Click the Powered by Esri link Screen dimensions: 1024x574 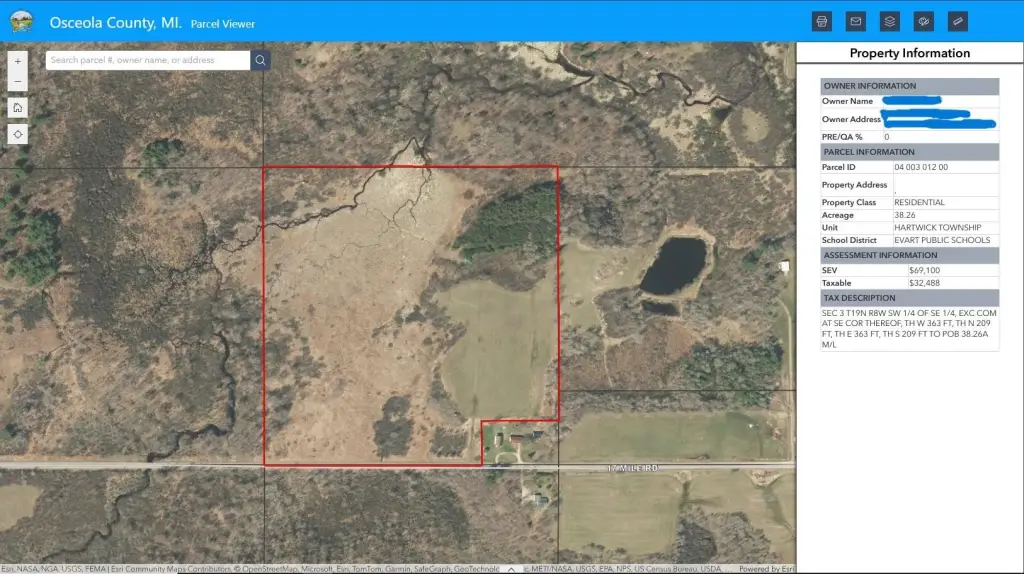coord(767,569)
